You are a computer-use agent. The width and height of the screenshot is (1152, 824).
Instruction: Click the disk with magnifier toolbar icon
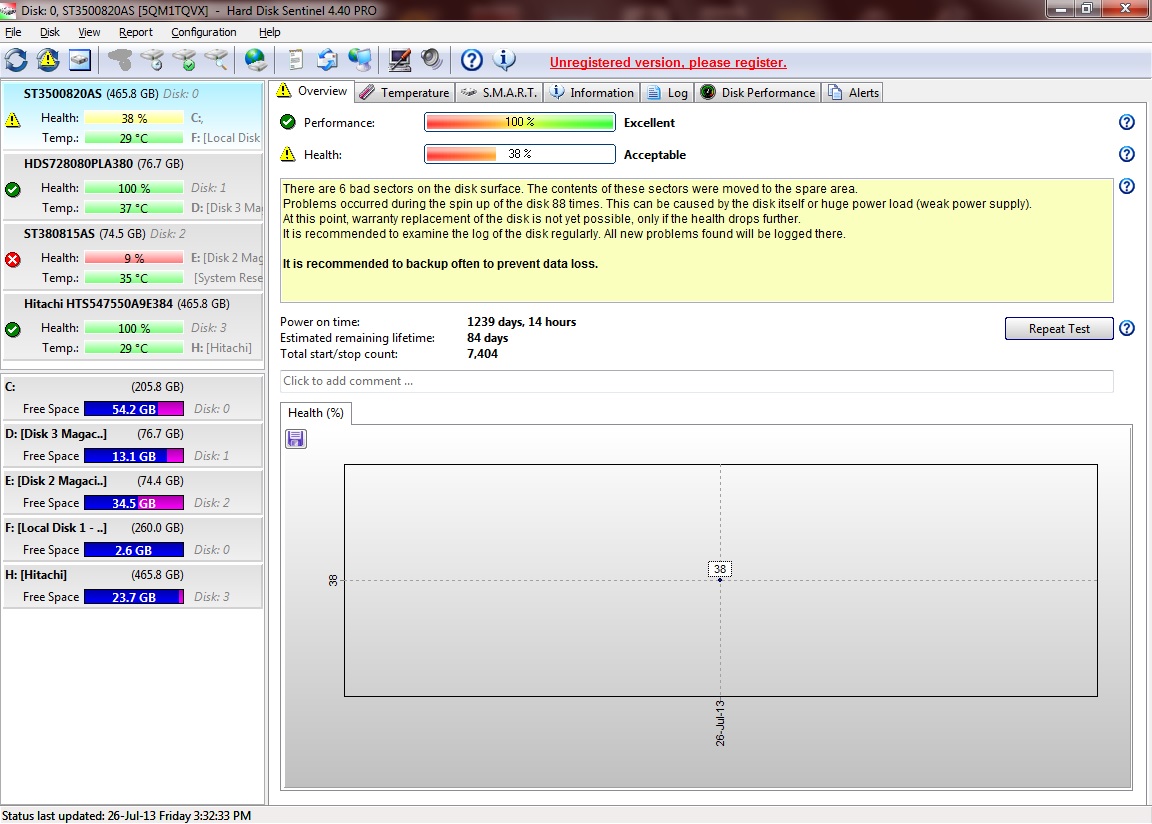pos(216,60)
